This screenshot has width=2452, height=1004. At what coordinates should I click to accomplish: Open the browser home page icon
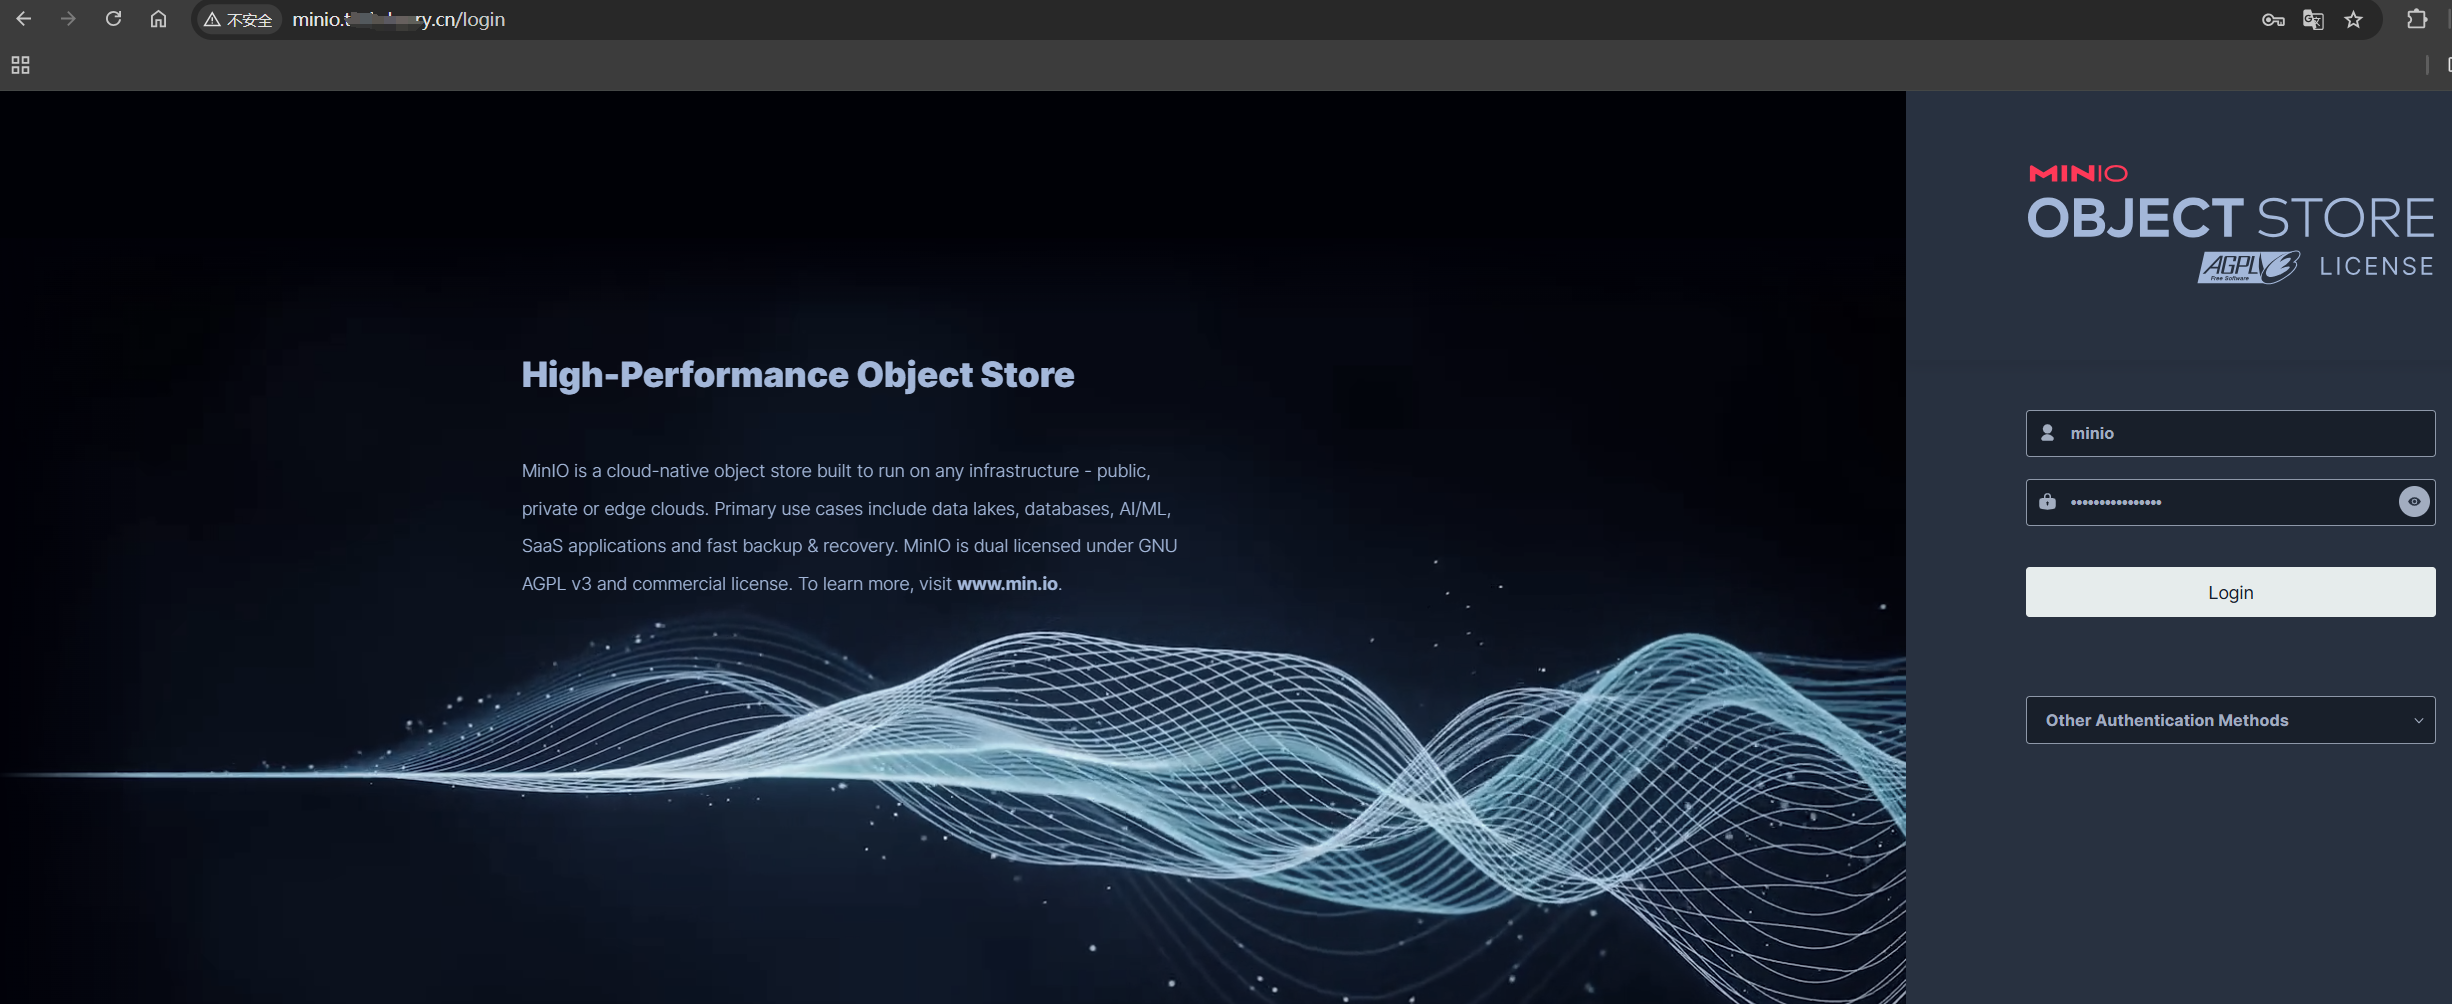158,19
